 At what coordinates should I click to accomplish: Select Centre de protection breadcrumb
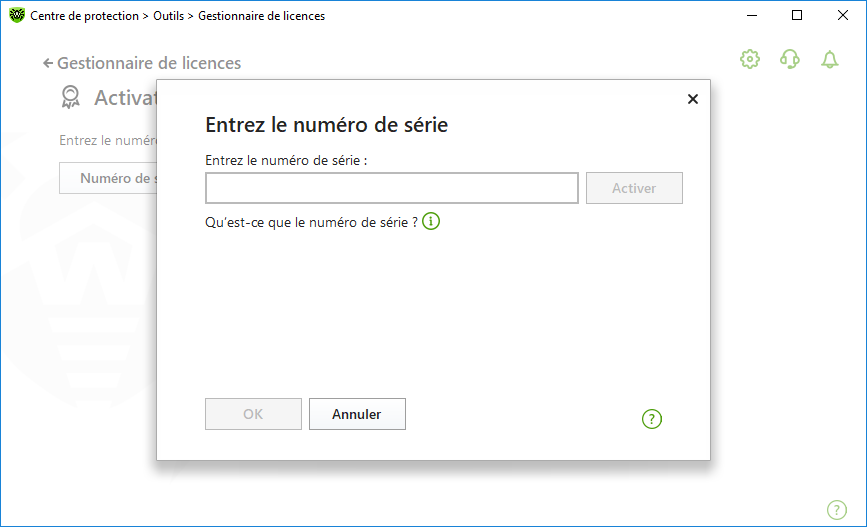coord(84,16)
